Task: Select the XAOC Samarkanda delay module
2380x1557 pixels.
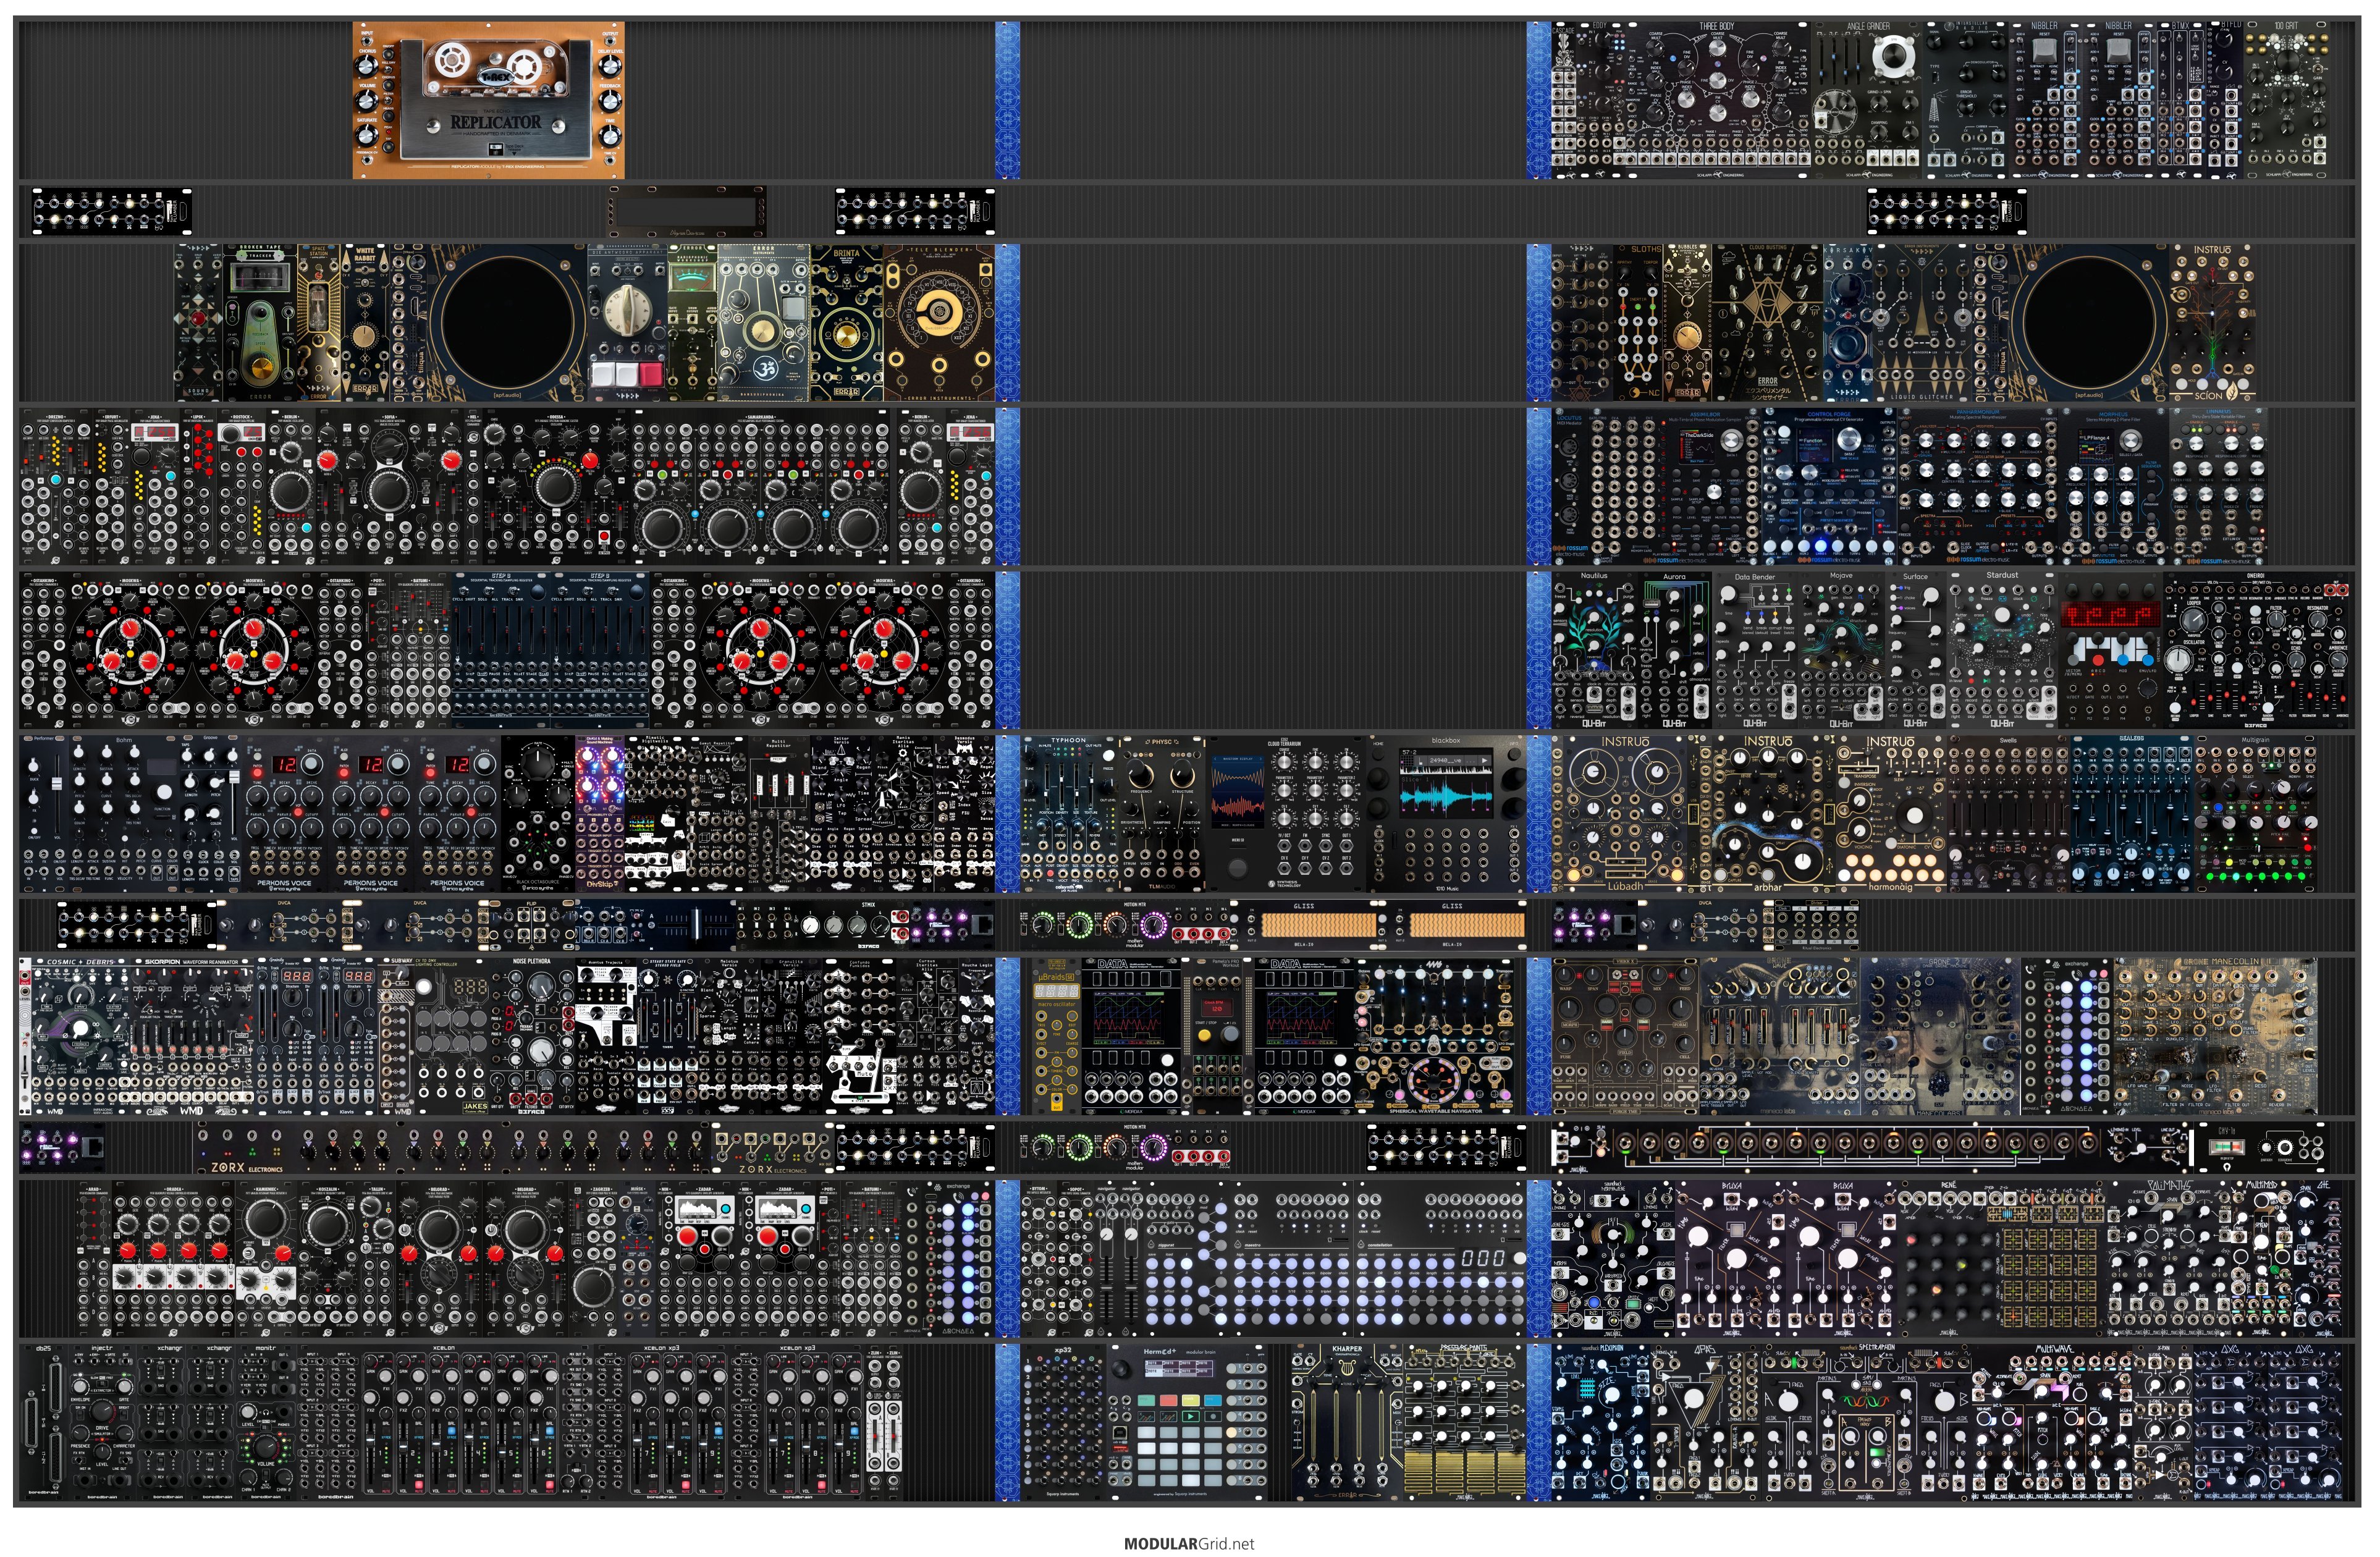Action: coord(761,487)
